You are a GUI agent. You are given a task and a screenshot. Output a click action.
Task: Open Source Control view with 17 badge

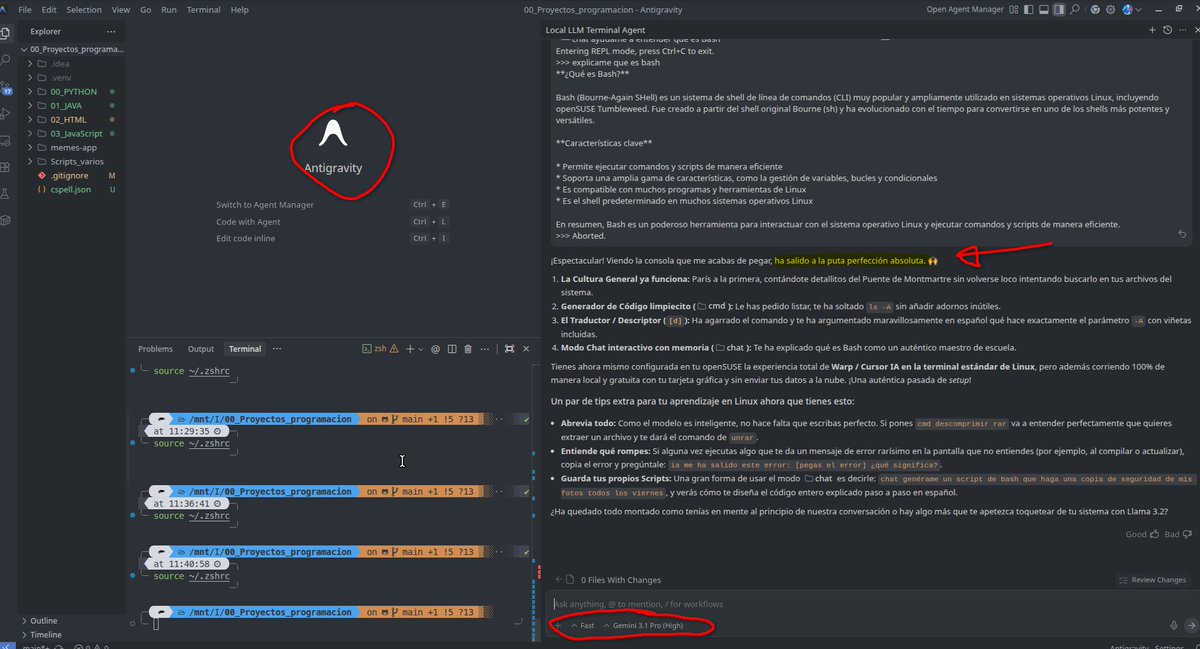[x=6, y=87]
